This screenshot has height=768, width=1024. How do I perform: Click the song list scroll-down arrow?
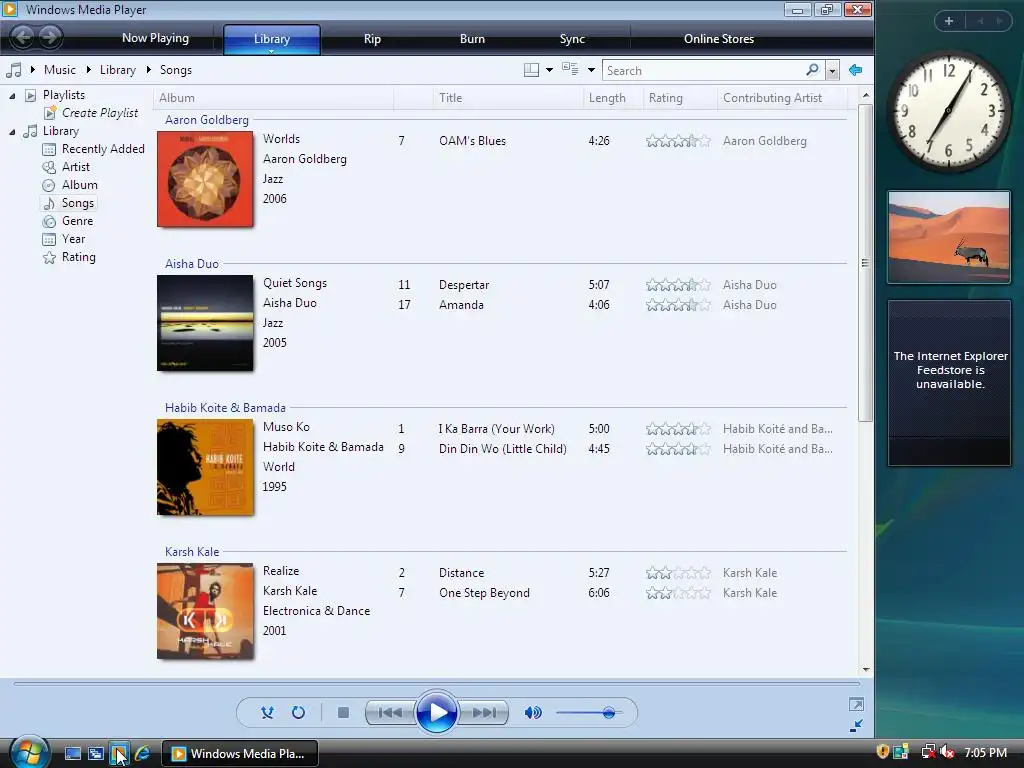866,669
